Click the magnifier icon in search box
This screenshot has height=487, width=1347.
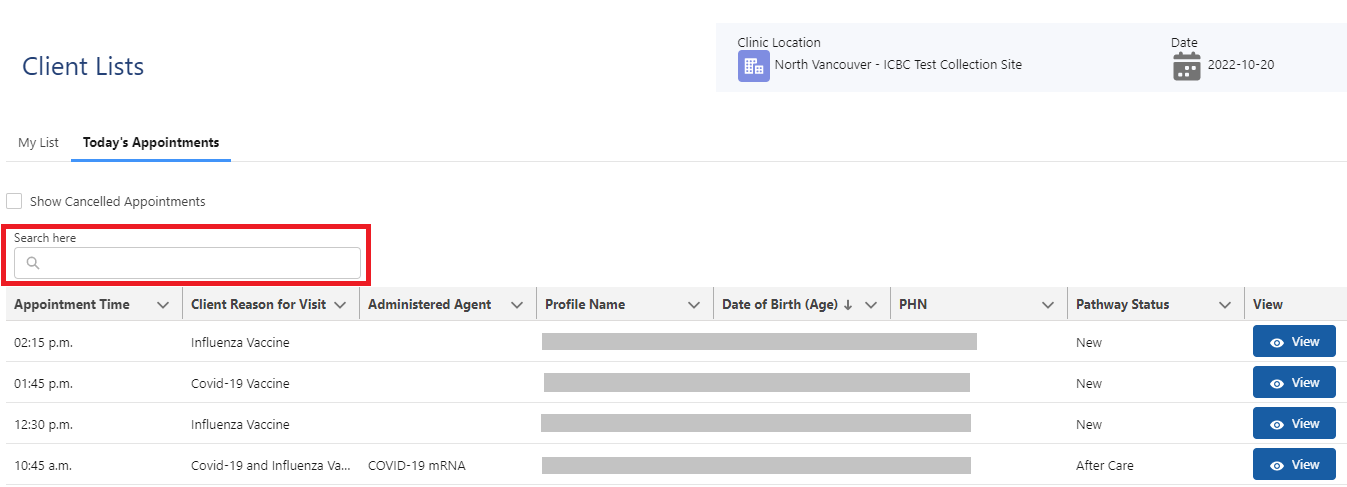(x=33, y=263)
